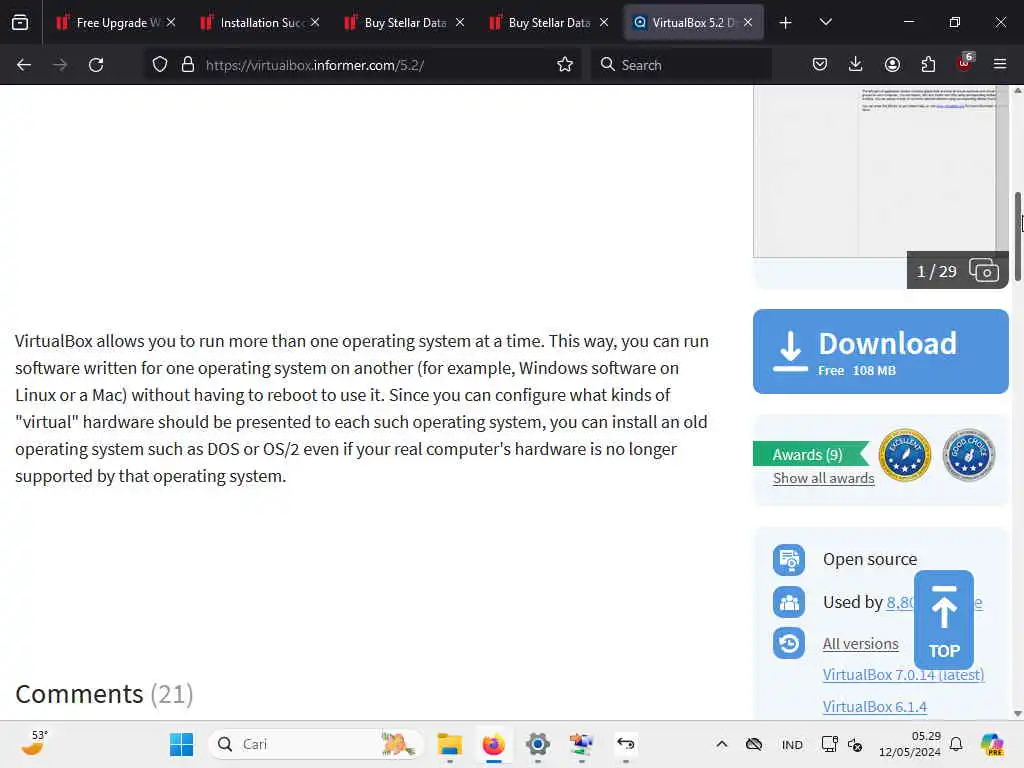Screen dimensions: 1024x768
Task: Close the Installation Succ tab
Action: (x=315, y=22)
